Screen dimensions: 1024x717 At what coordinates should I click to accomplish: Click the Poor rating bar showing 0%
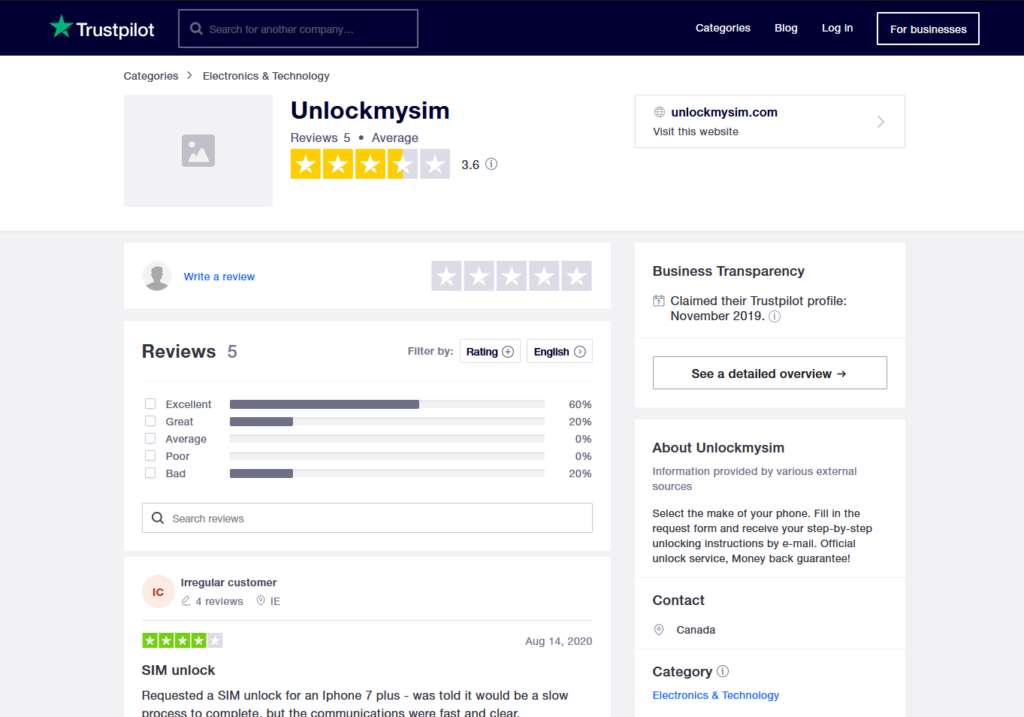coord(387,456)
